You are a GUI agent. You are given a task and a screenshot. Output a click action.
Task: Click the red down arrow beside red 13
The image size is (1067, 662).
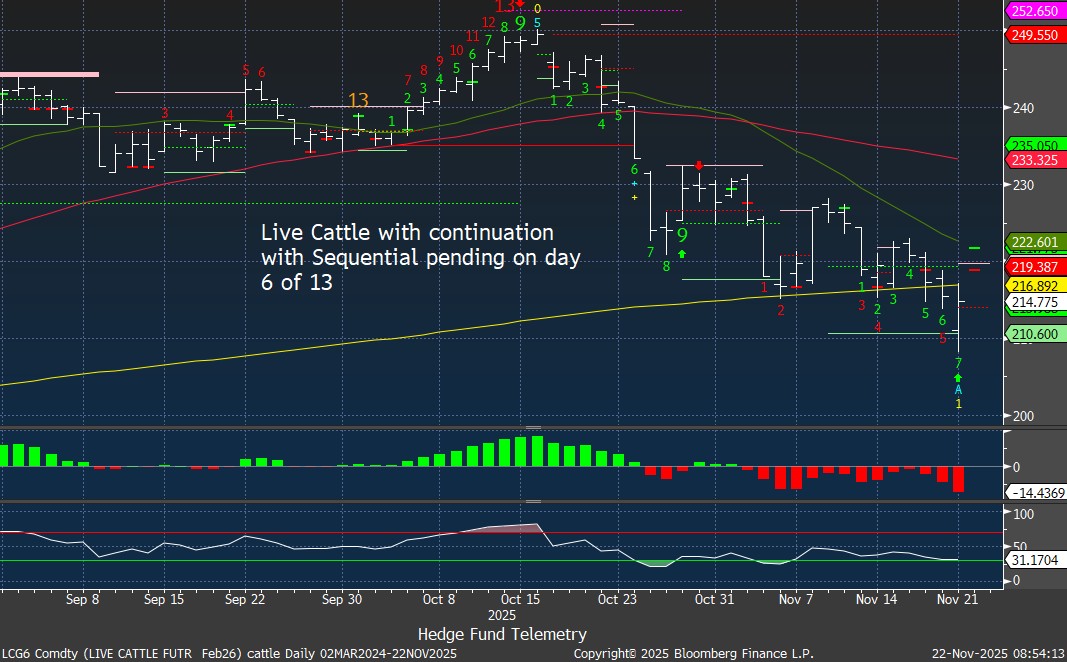(520, 5)
